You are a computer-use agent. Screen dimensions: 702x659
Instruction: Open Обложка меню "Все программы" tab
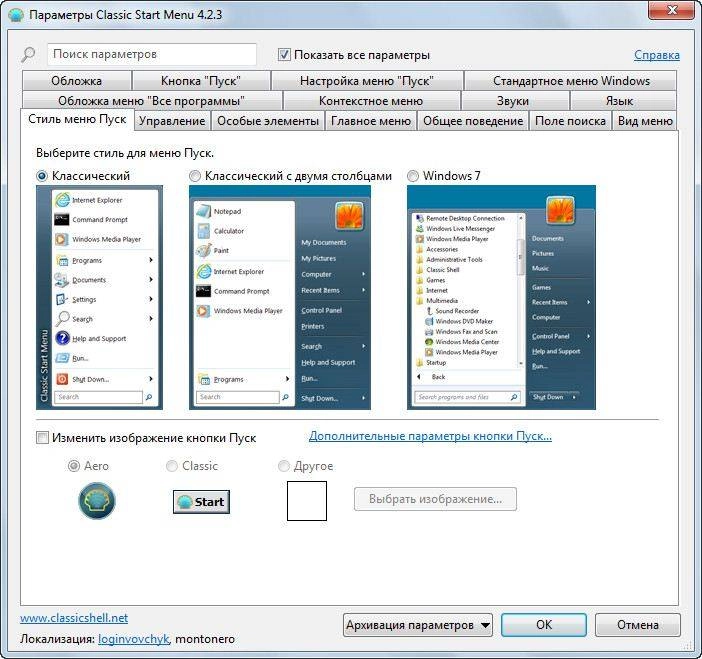tap(152, 101)
